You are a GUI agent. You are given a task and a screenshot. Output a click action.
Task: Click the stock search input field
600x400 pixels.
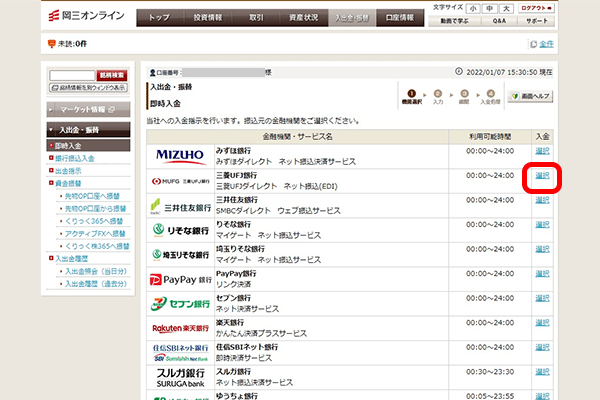pos(72,75)
